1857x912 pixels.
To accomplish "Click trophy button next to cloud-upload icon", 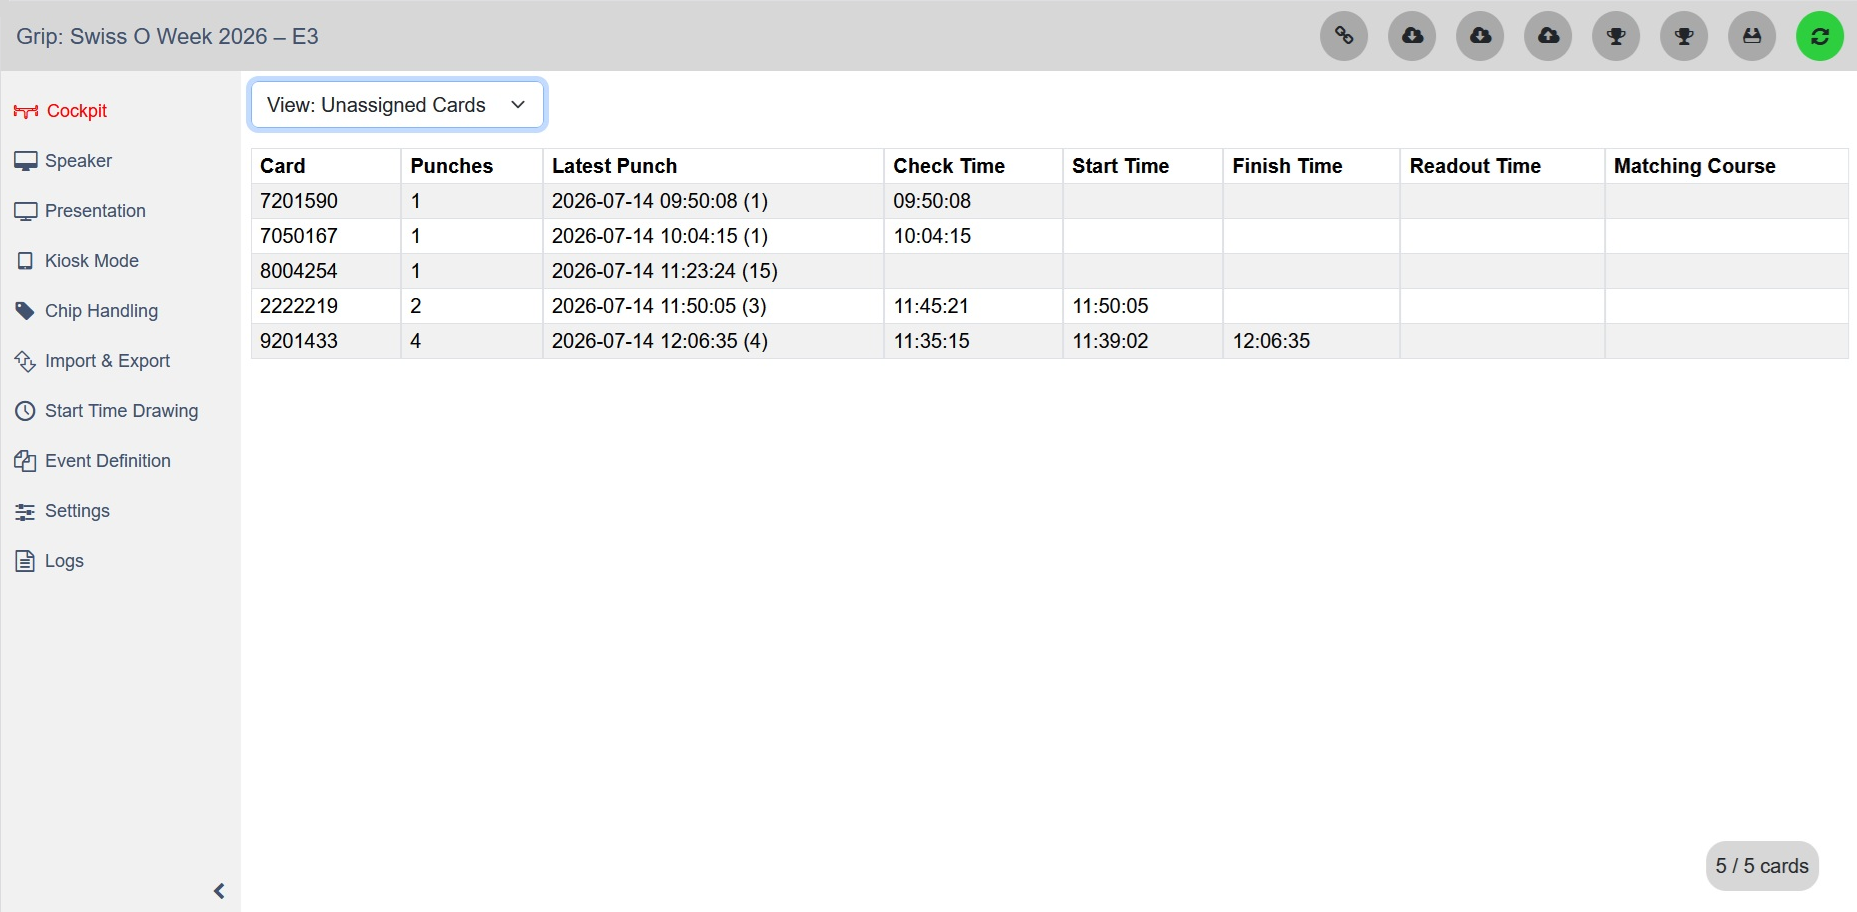I will coord(1616,36).
